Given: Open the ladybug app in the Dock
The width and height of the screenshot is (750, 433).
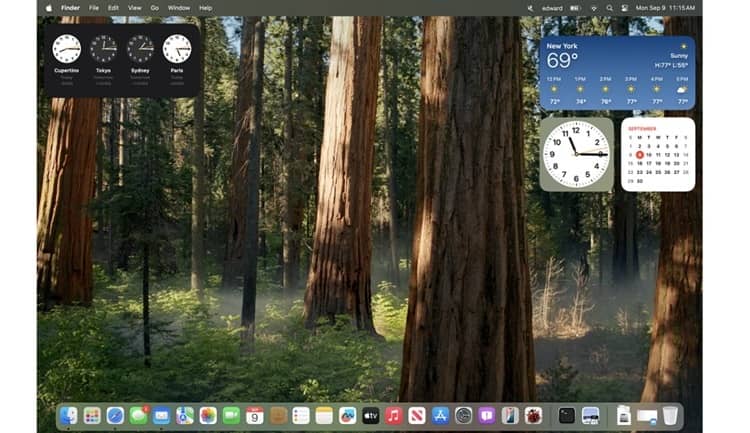Looking at the screenshot, I should point(533,416).
